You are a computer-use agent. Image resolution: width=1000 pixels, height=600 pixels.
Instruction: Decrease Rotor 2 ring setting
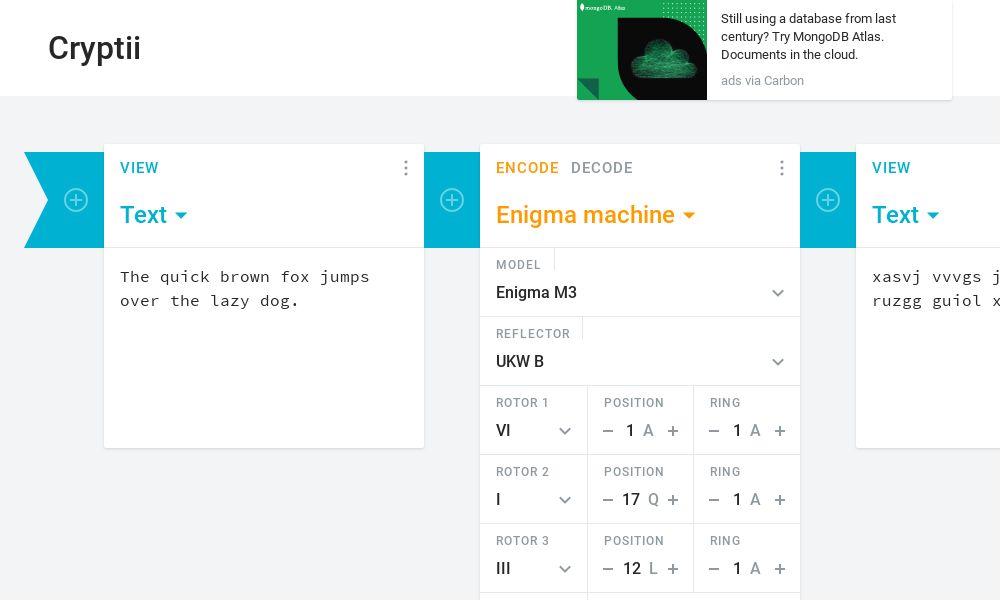pos(714,500)
